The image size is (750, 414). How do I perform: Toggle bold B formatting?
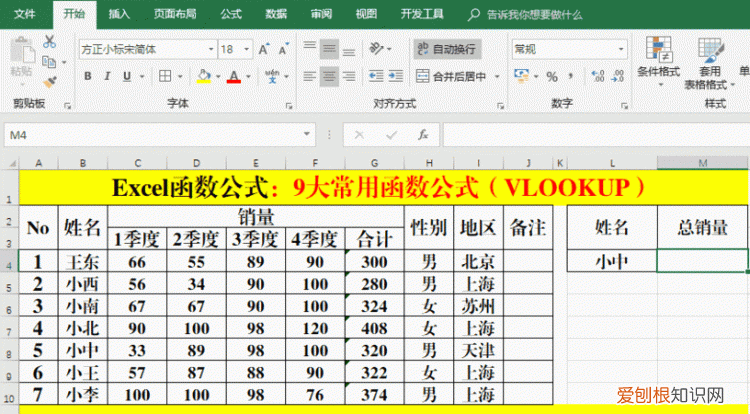88,76
